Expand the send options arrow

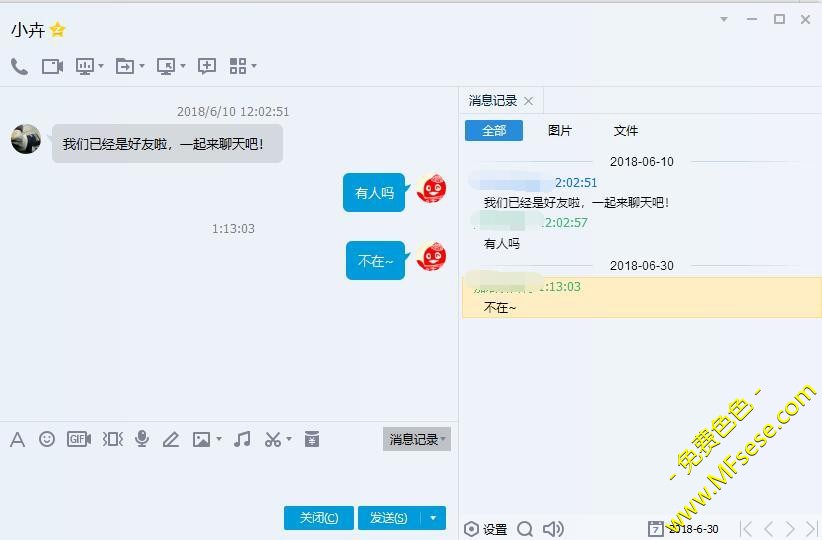pyautogui.click(x=433, y=518)
